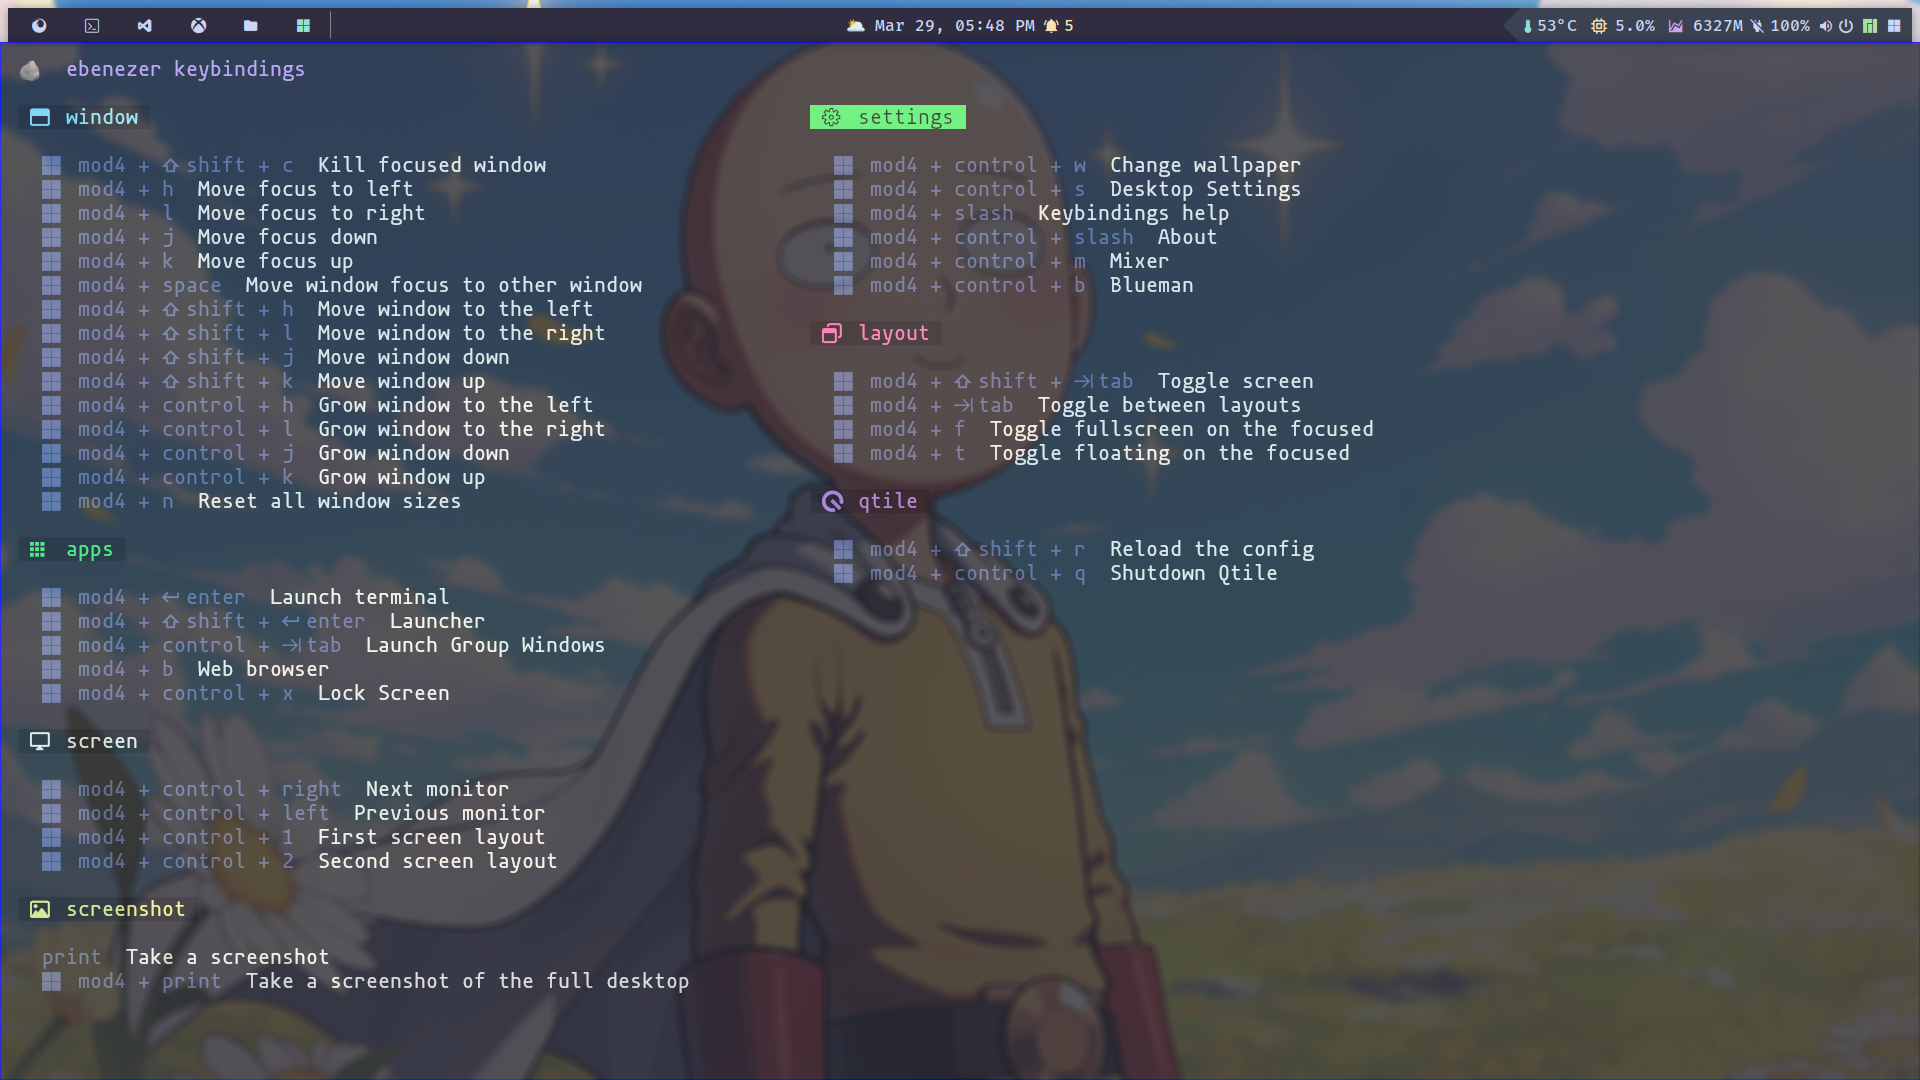1920x1080 pixels.
Task: Click the speaker volume icon
Action: click(x=1825, y=26)
